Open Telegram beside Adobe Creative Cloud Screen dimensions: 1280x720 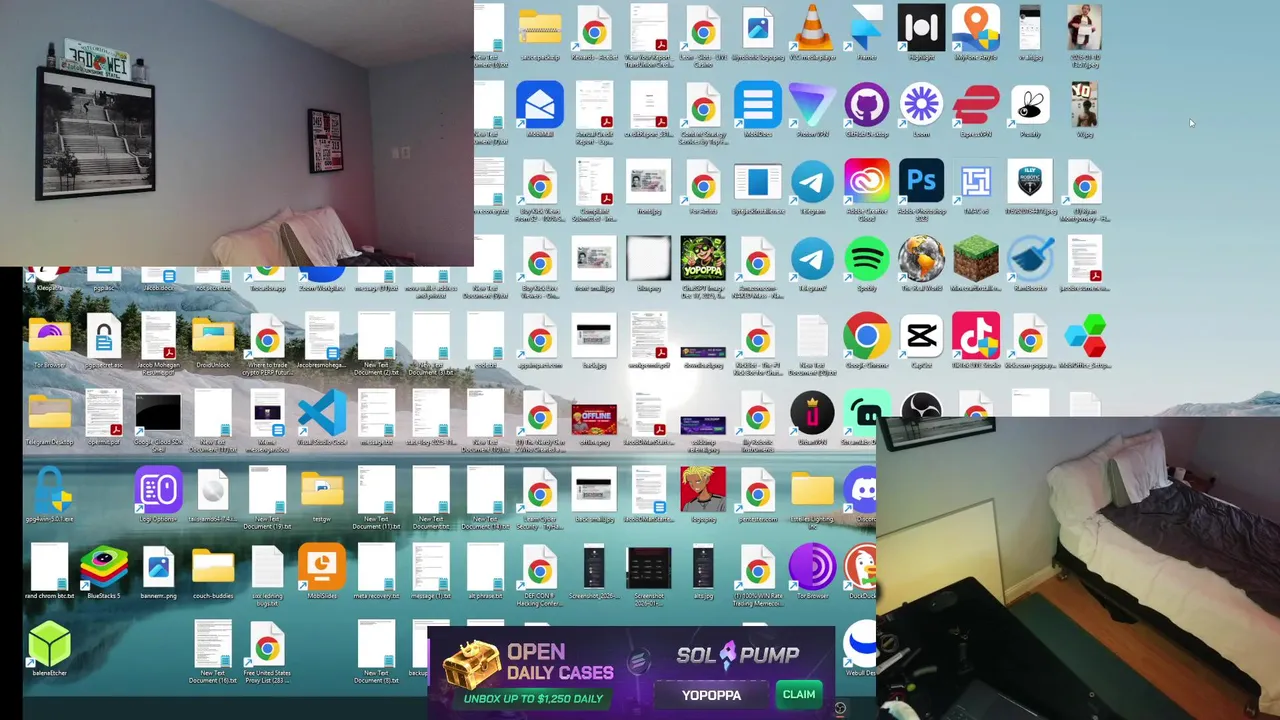tap(812, 183)
